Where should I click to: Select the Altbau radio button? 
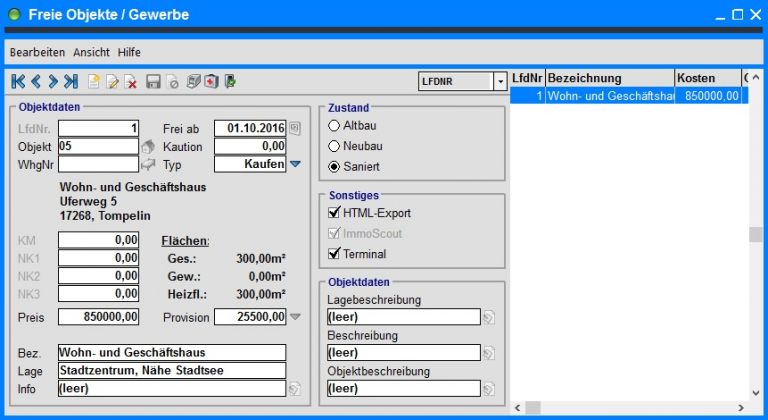point(334,126)
